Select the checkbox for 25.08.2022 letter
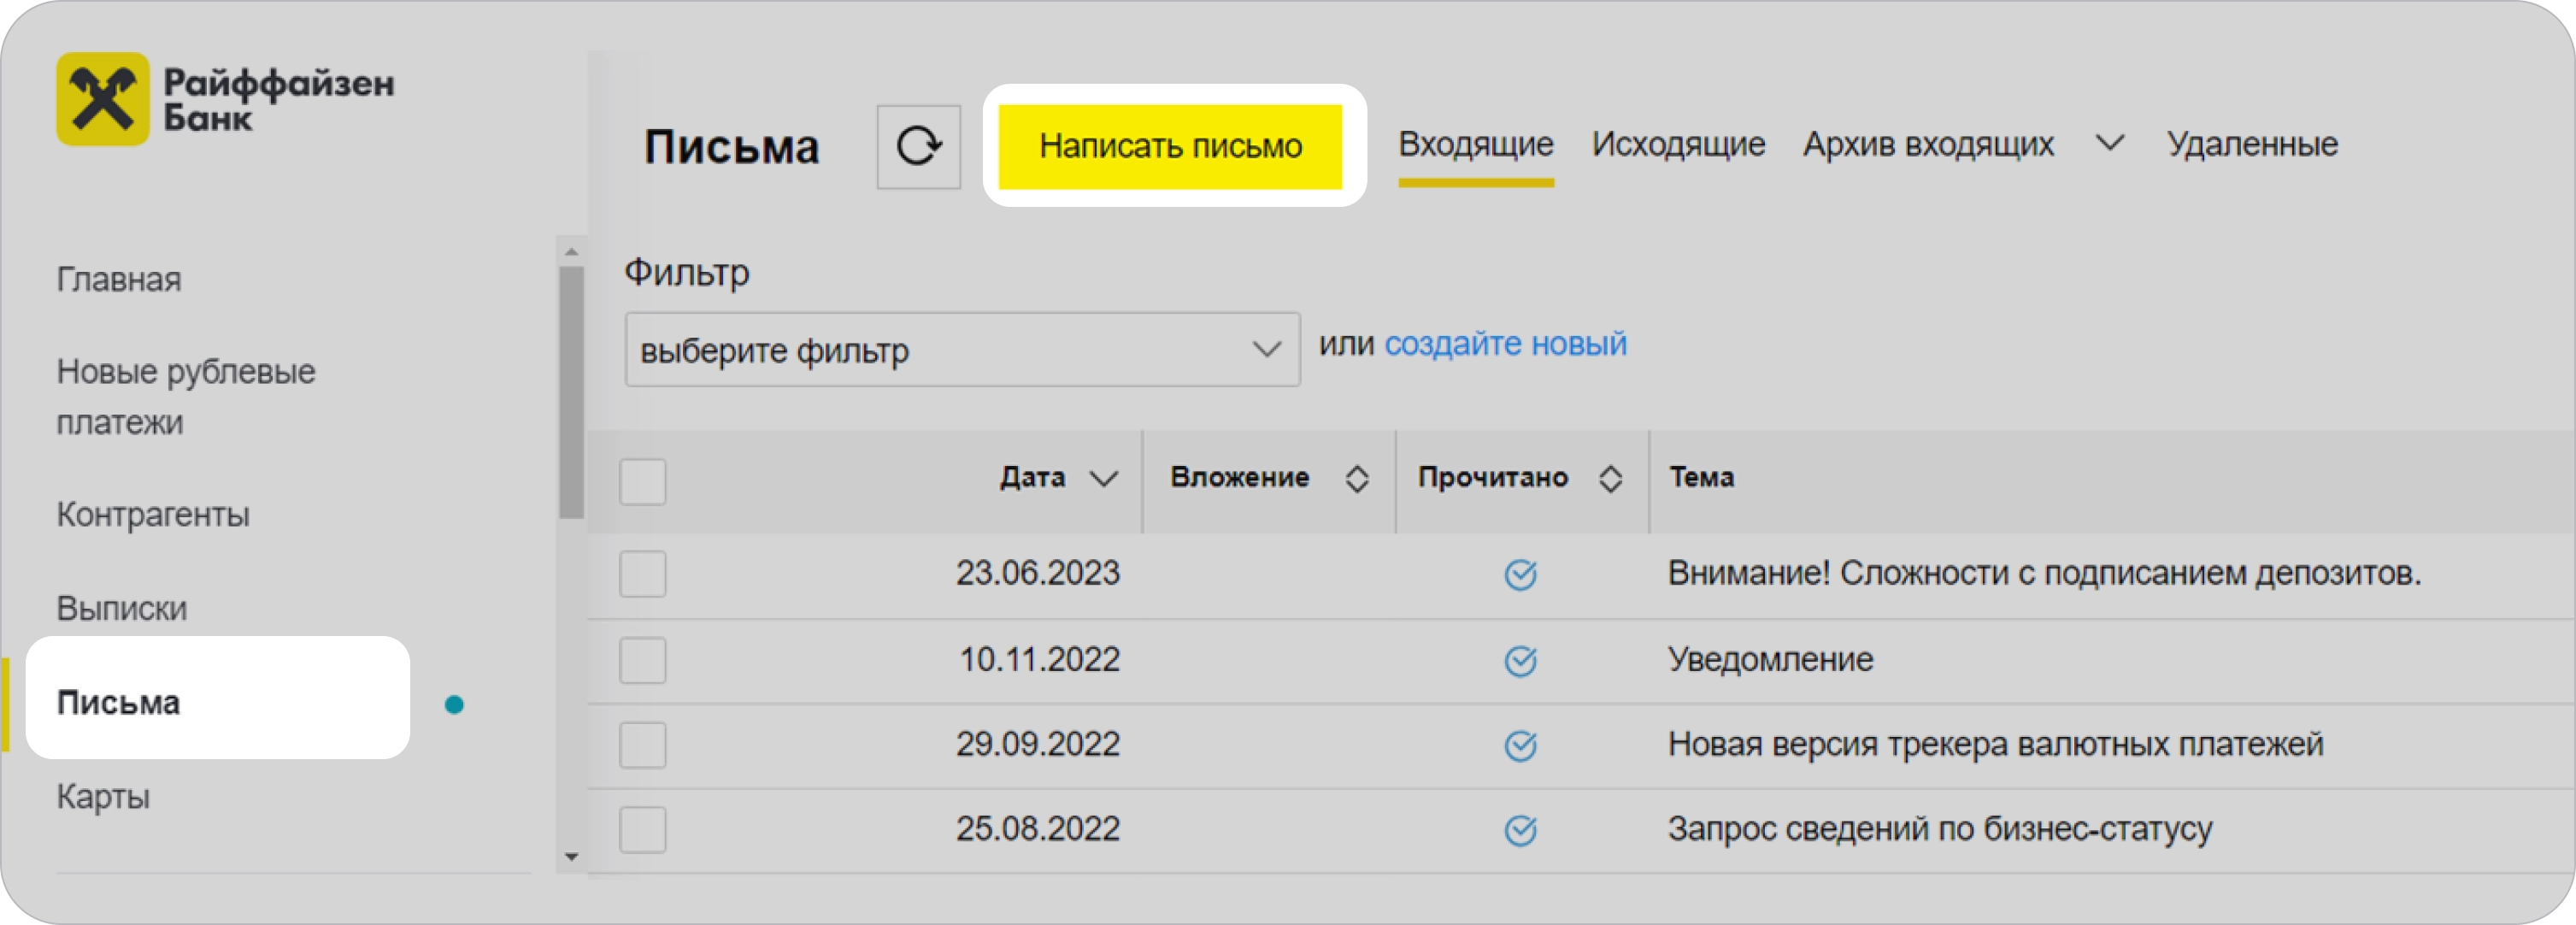 (x=642, y=830)
